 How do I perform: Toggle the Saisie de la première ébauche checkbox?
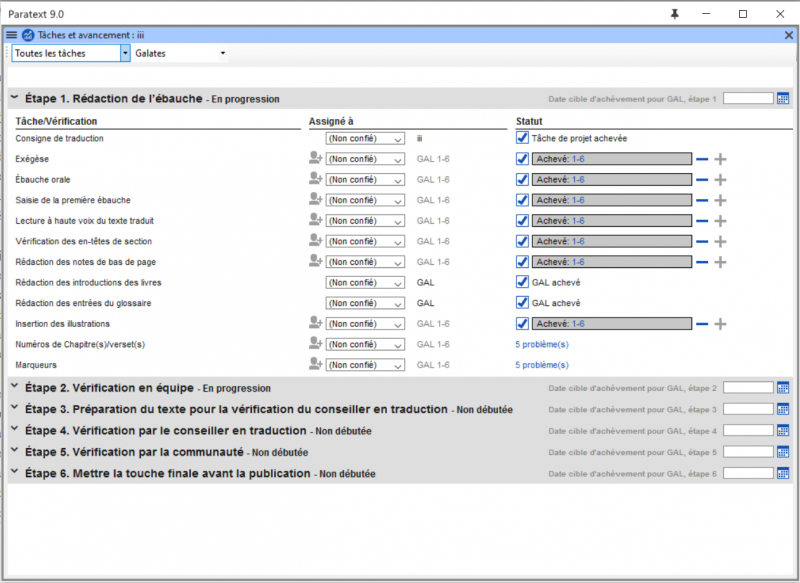pos(522,200)
